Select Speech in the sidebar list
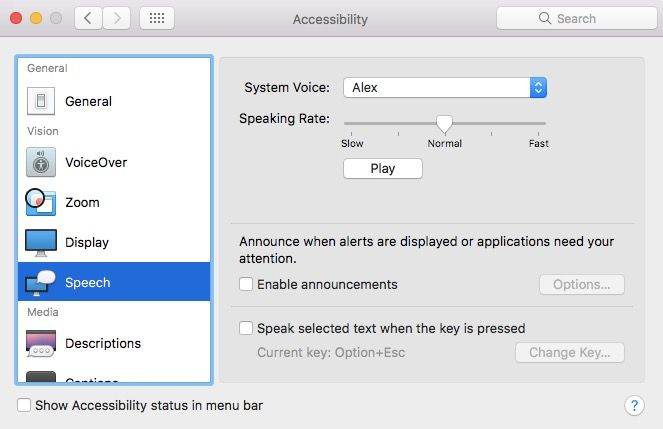663x429 pixels. (x=114, y=281)
